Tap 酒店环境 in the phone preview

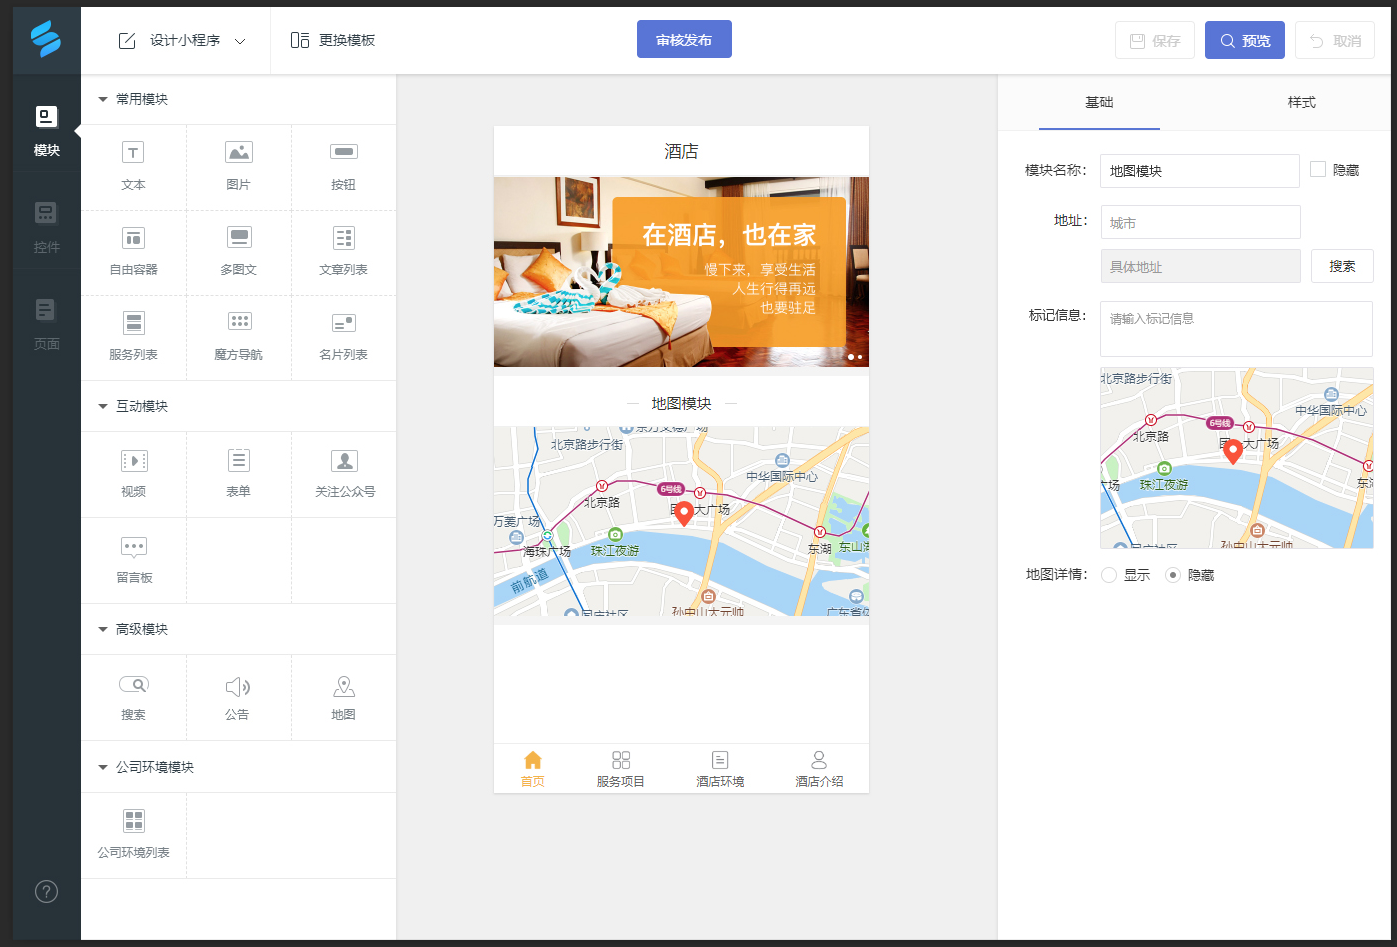(720, 769)
